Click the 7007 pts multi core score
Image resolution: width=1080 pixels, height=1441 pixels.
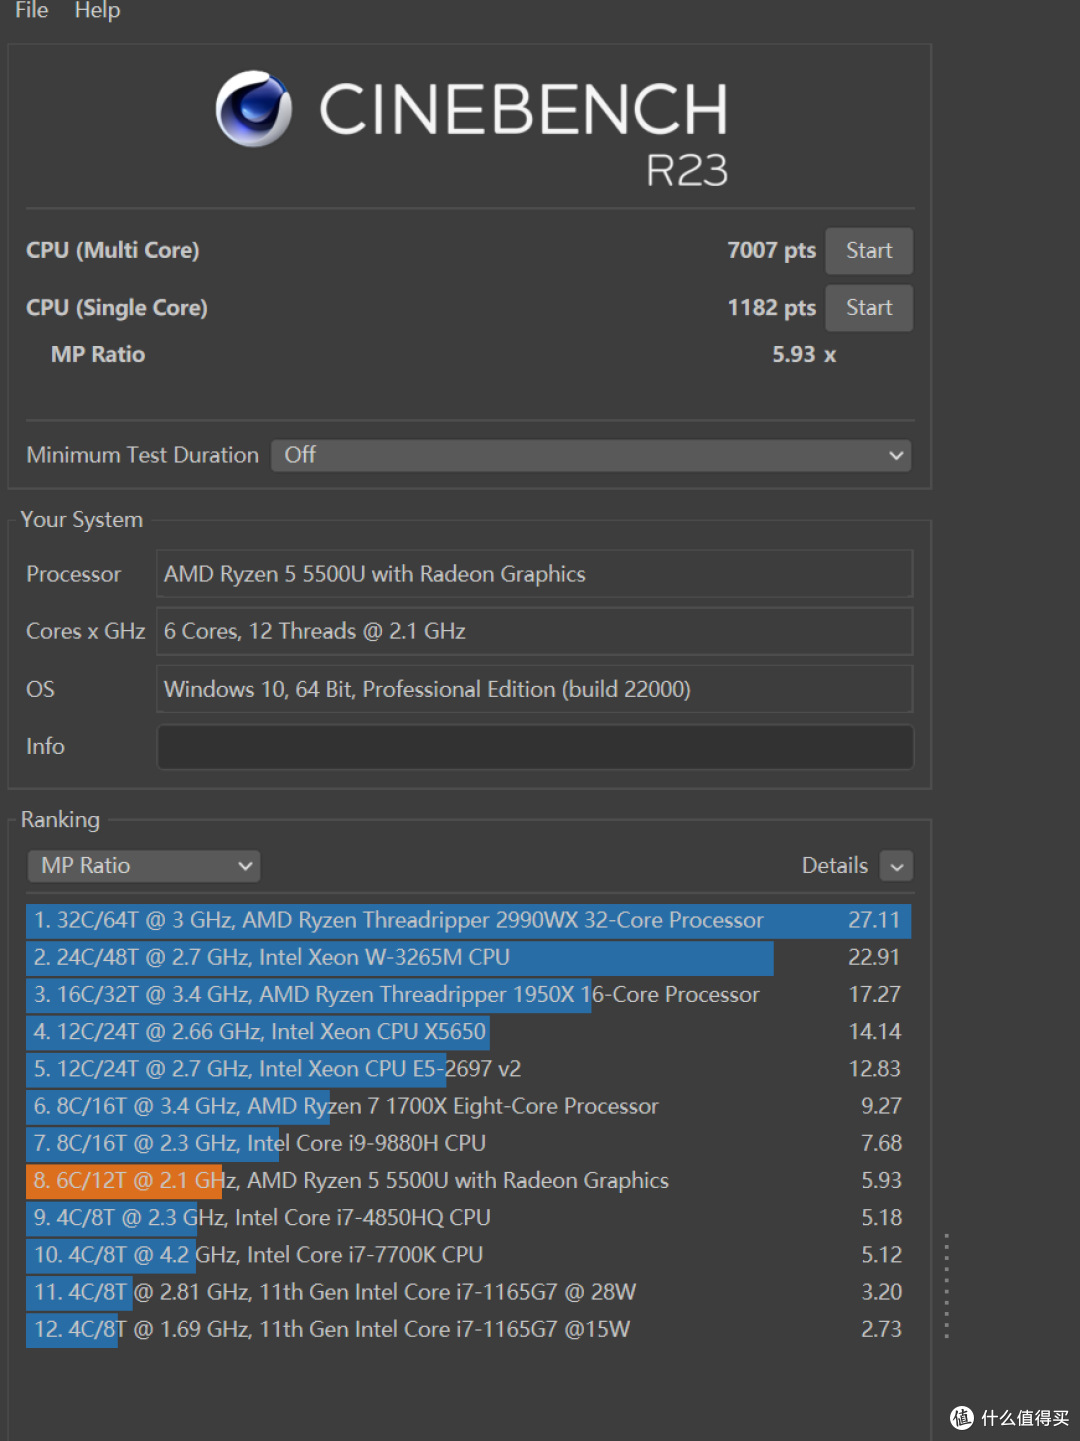771,251
